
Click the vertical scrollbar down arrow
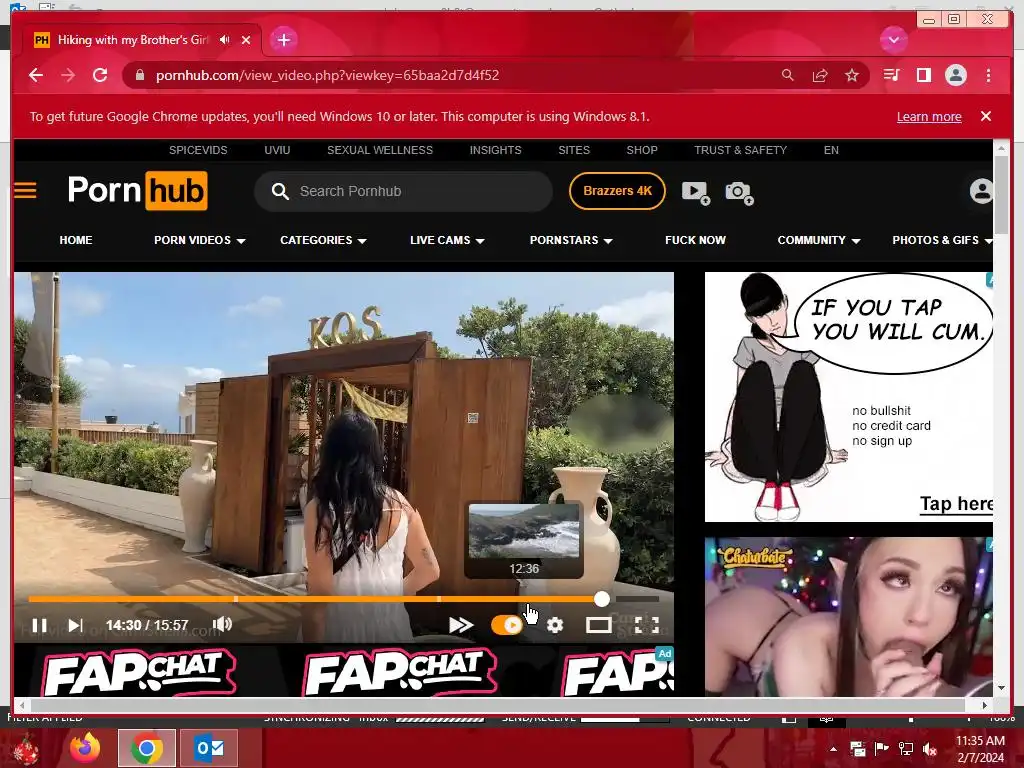tap(1001, 688)
